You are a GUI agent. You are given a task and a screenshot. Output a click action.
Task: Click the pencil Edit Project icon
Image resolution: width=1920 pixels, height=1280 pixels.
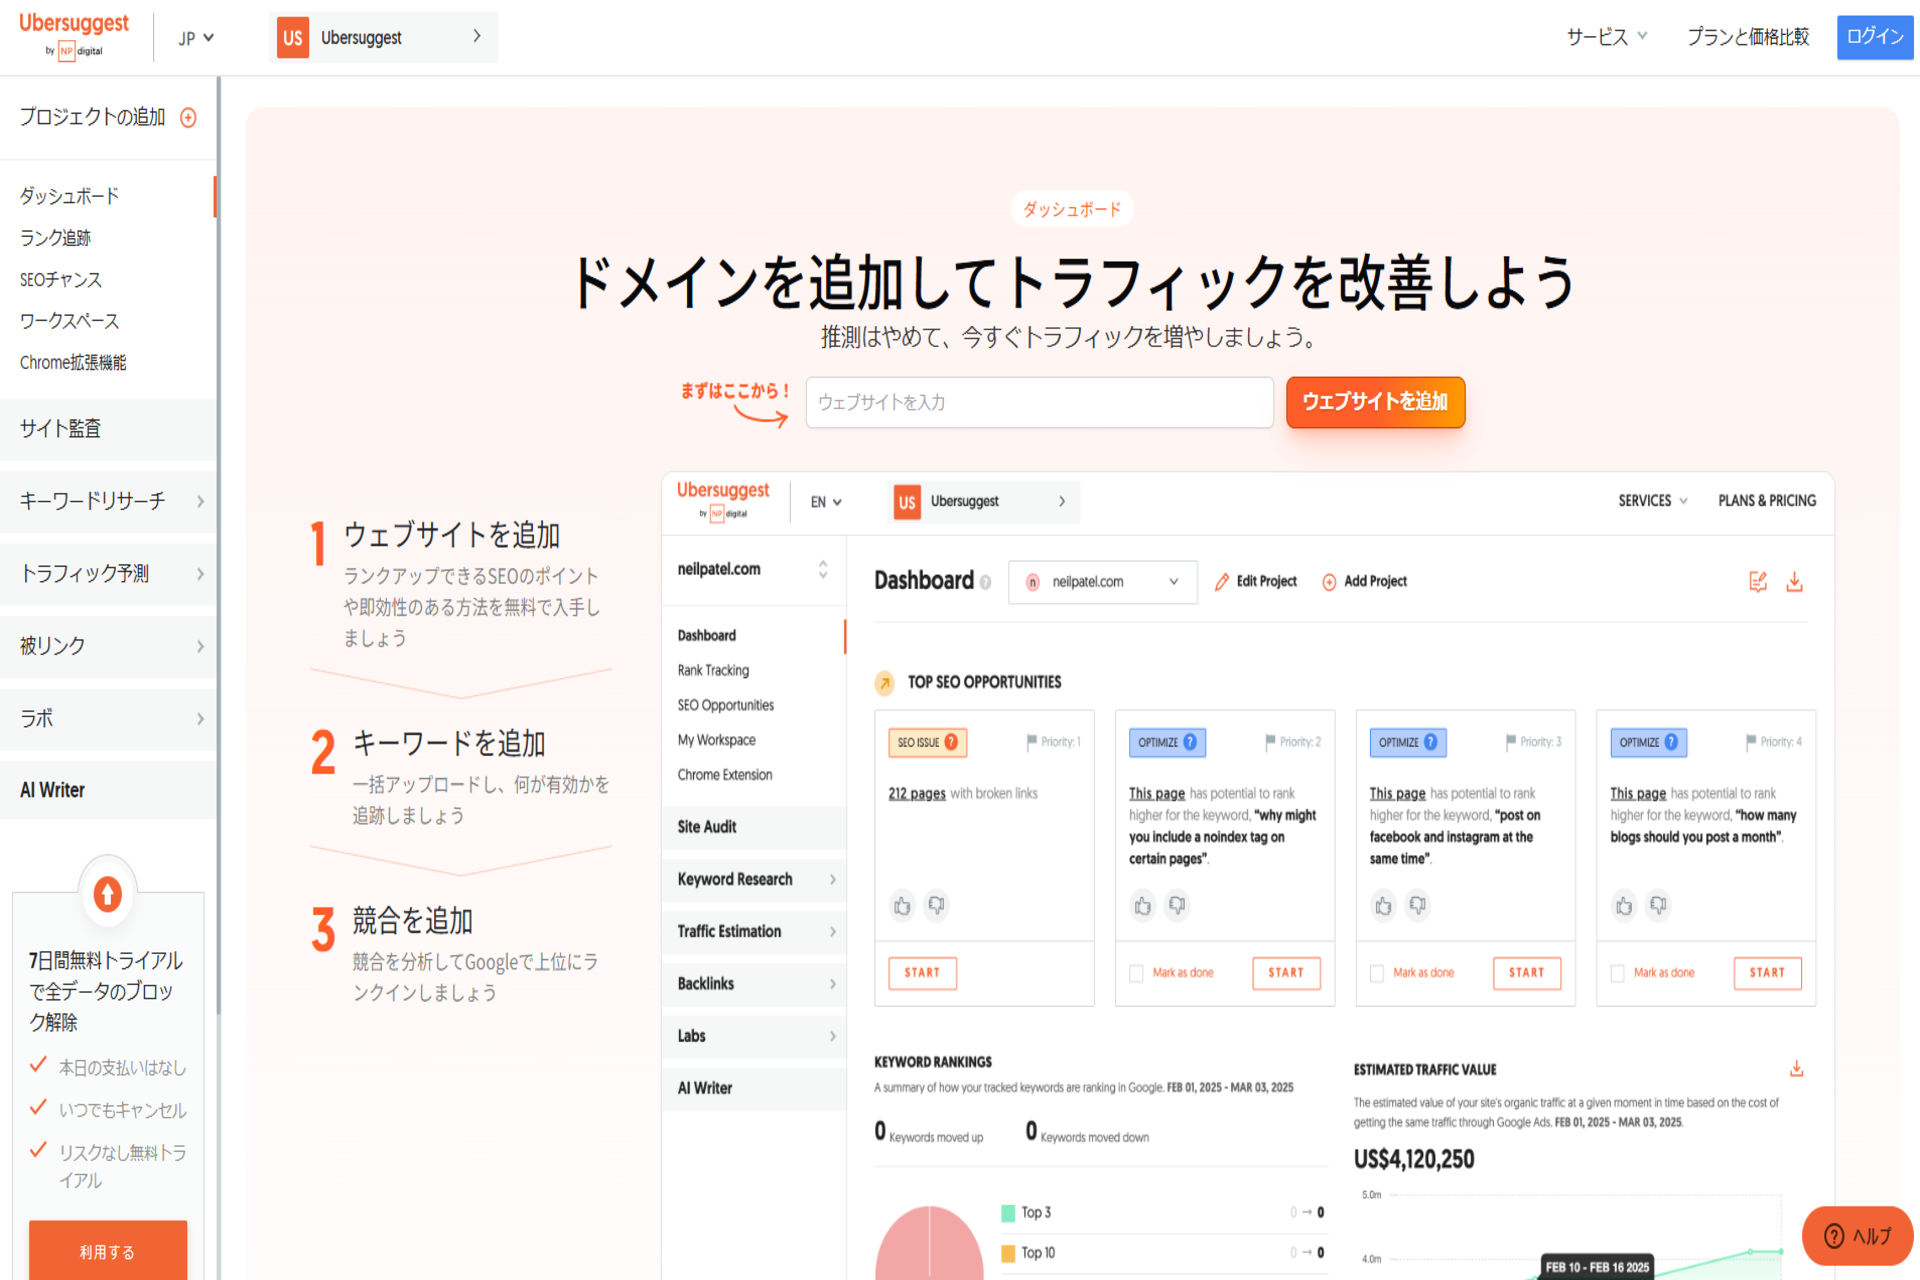point(1222,582)
